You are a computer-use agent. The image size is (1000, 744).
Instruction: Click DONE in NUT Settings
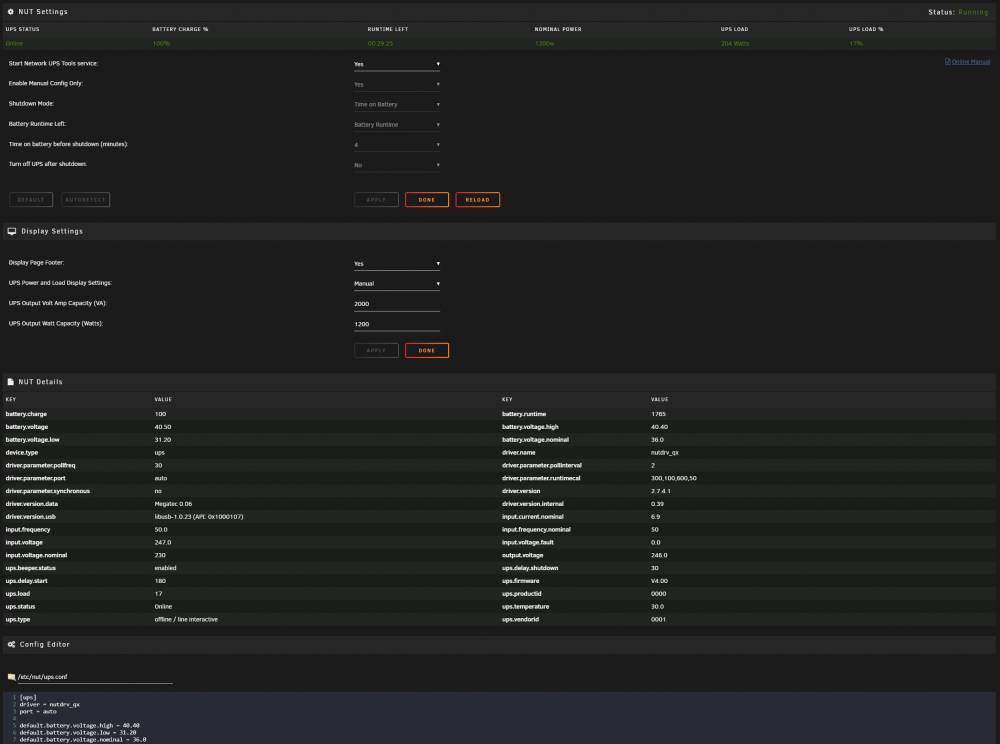click(x=427, y=200)
